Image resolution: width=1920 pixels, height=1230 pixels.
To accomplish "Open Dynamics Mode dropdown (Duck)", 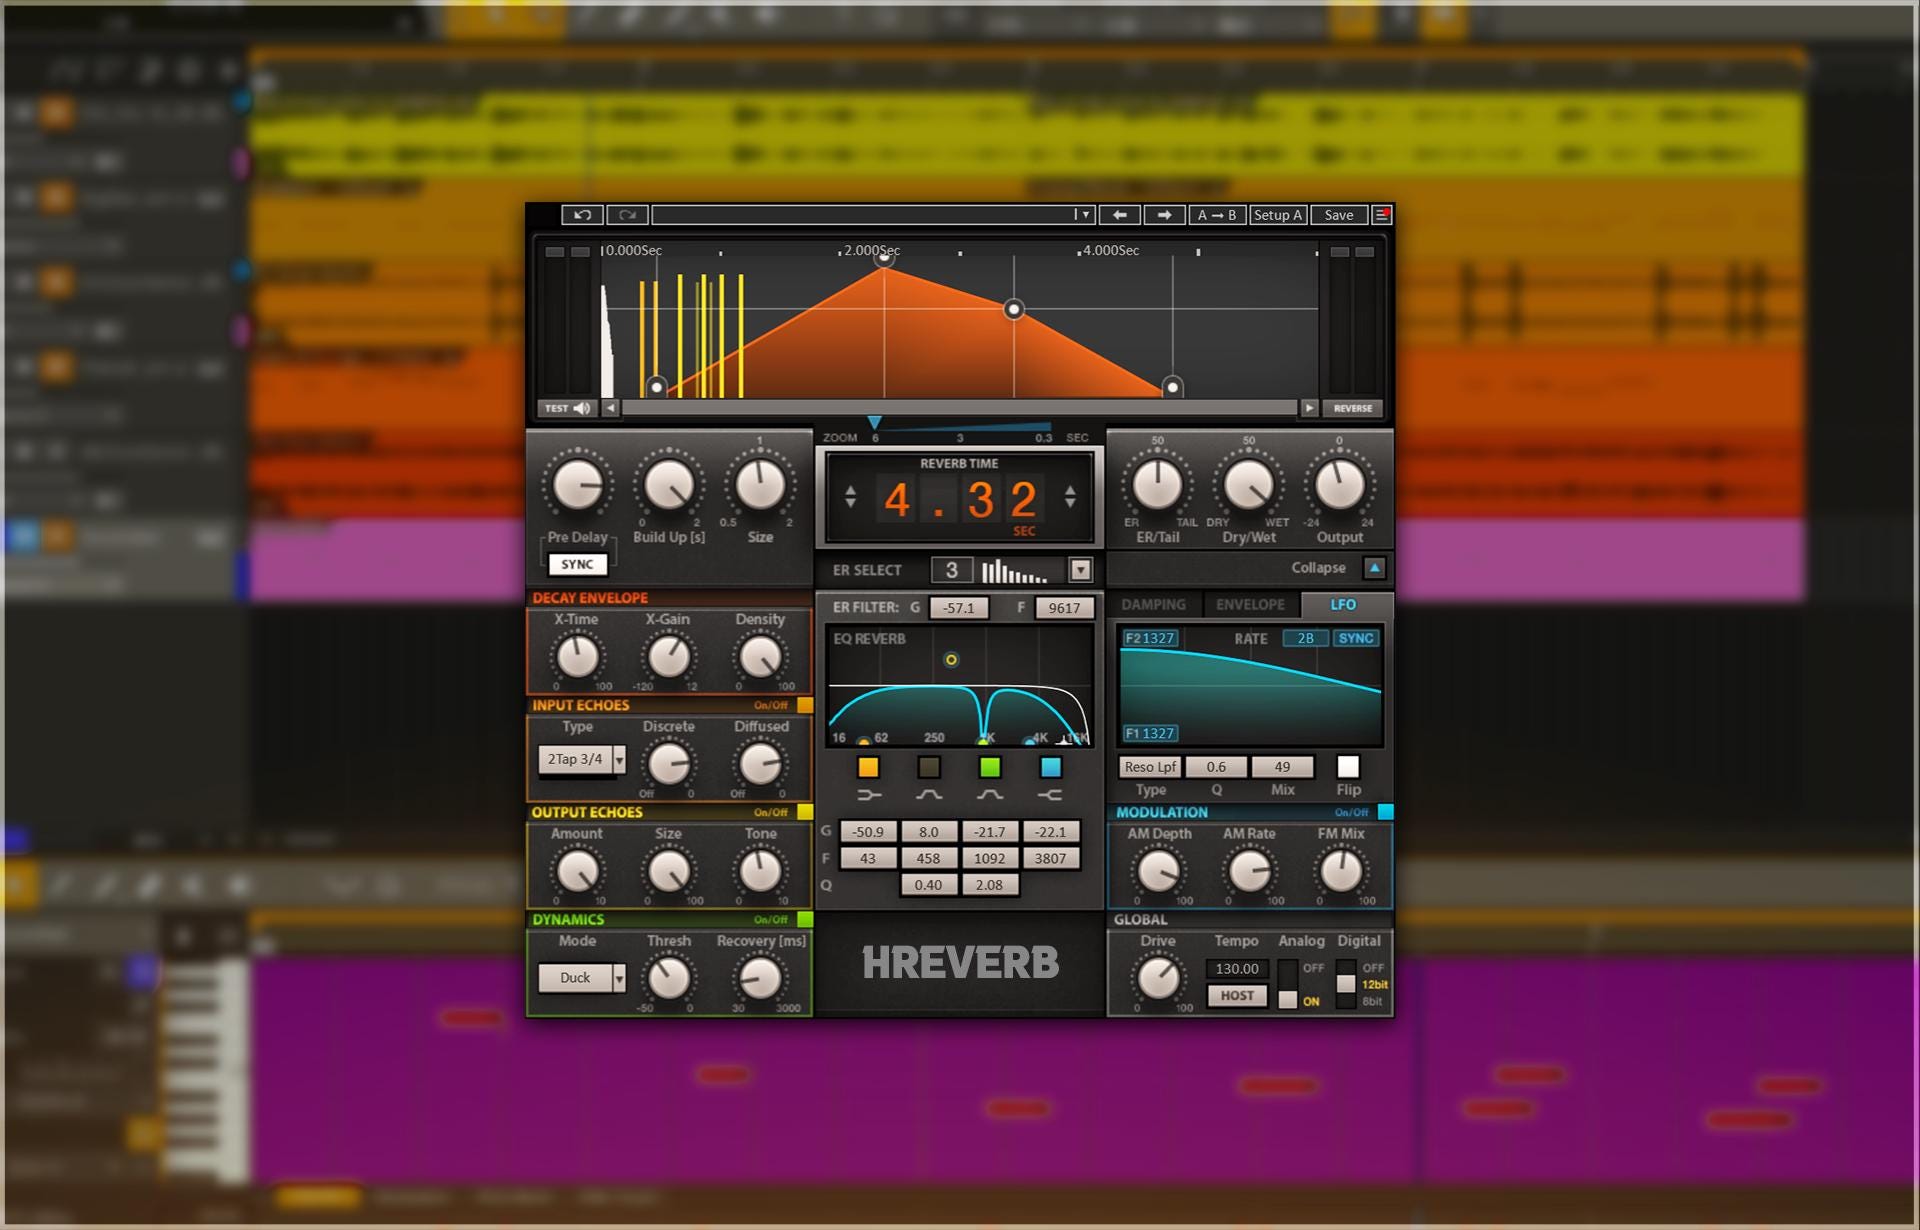I will [x=619, y=978].
